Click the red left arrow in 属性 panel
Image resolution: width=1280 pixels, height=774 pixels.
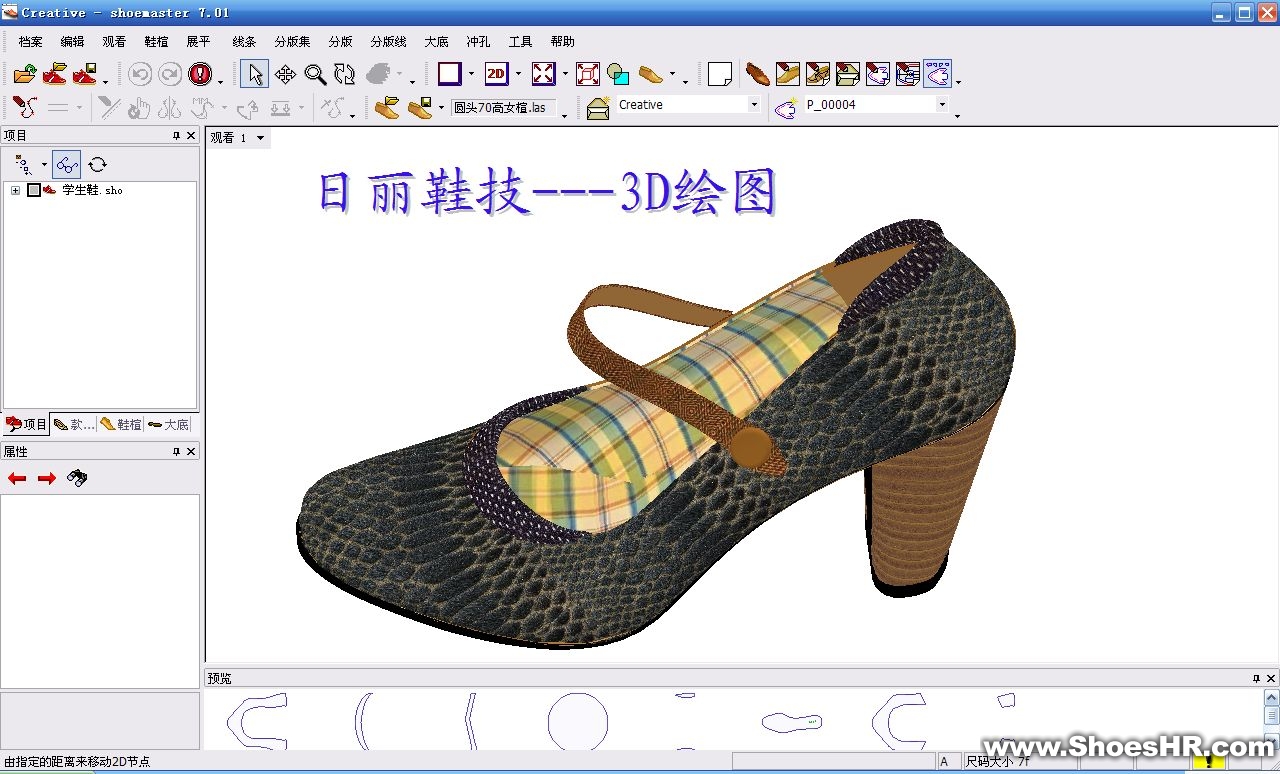click(17, 479)
